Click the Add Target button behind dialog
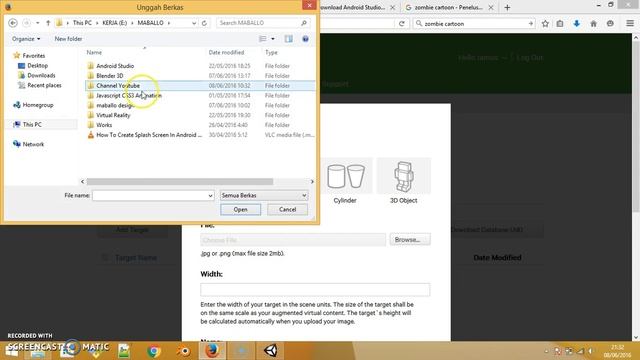The height and width of the screenshot is (360, 640). tap(132, 230)
